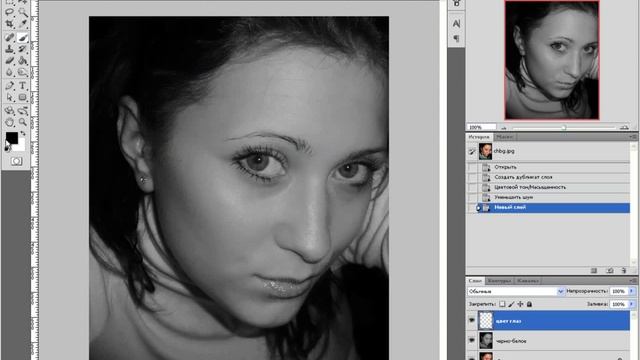Open fill slider dropdown arrow
The height and width of the screenshot is (360, 640).
tap(632, 304)
